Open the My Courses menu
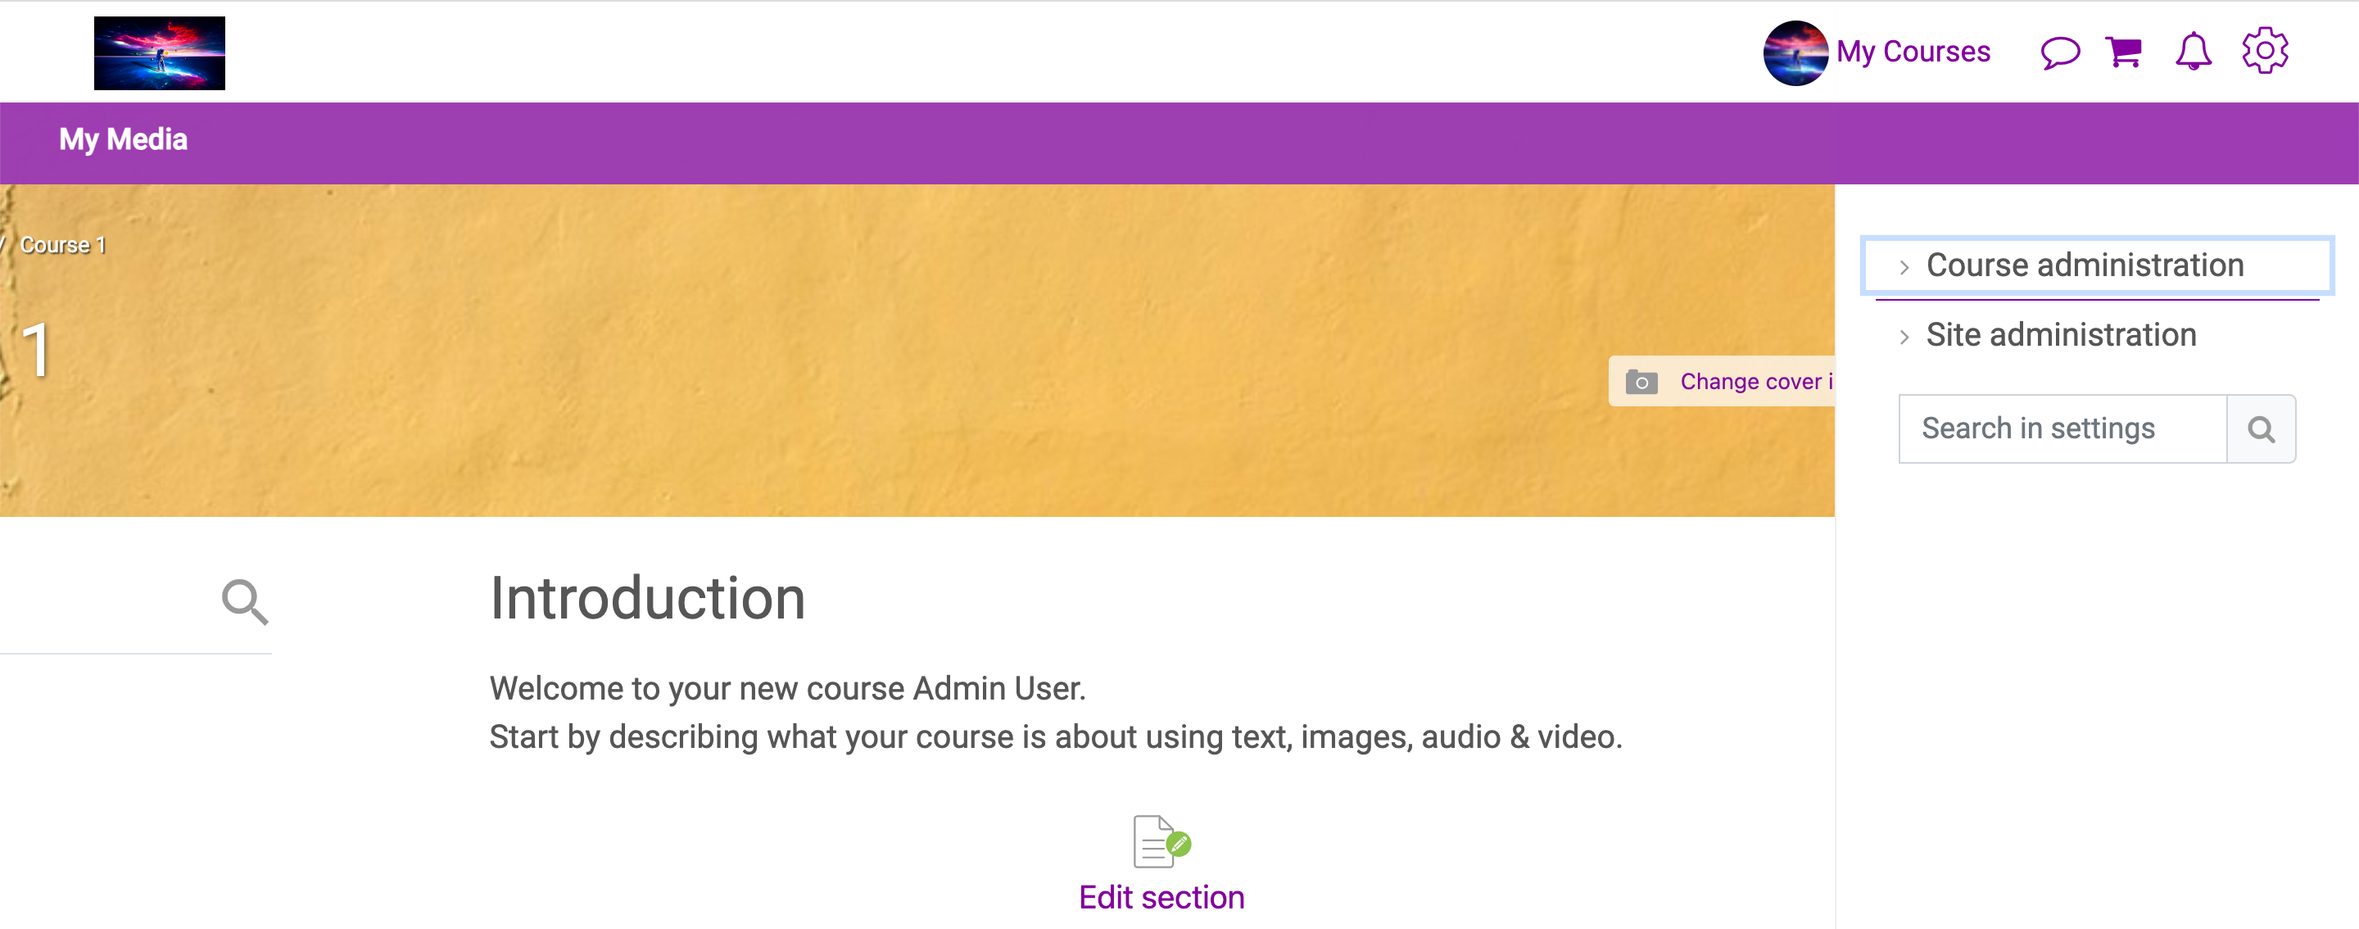The image size is (2359, 929). [x=1913, y=52]
